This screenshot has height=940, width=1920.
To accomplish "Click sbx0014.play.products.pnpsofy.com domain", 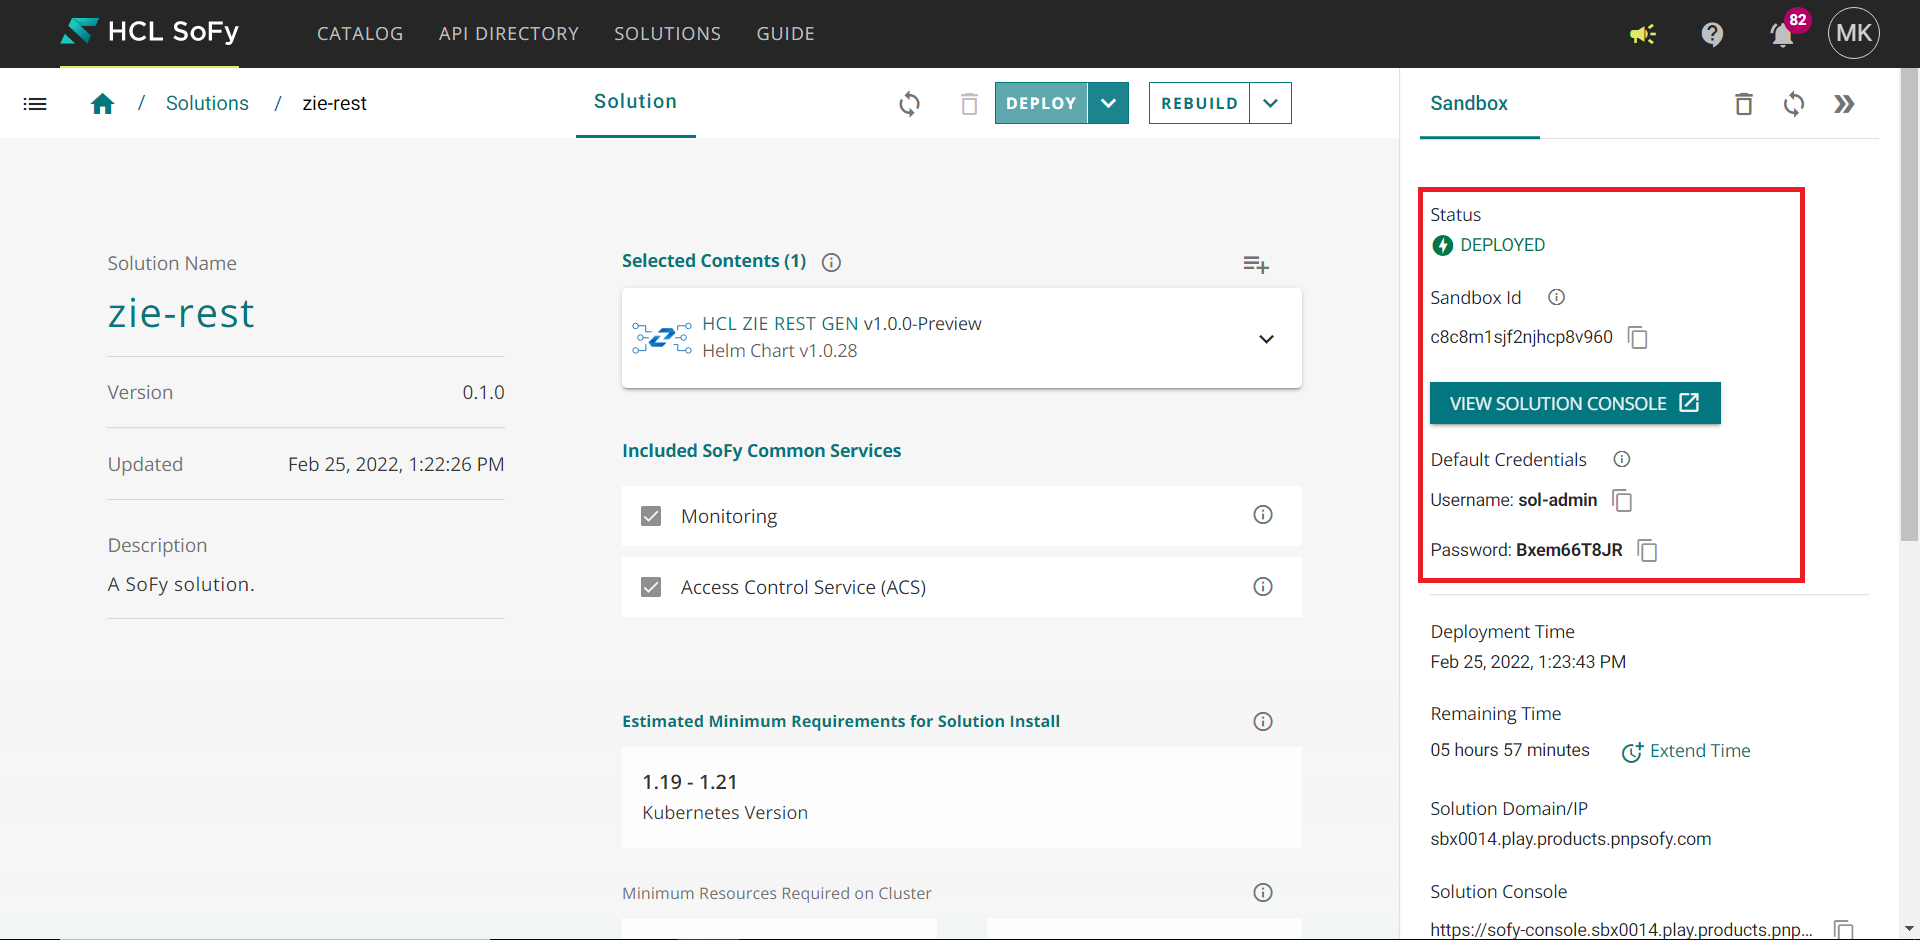I will coord(1570,839).
